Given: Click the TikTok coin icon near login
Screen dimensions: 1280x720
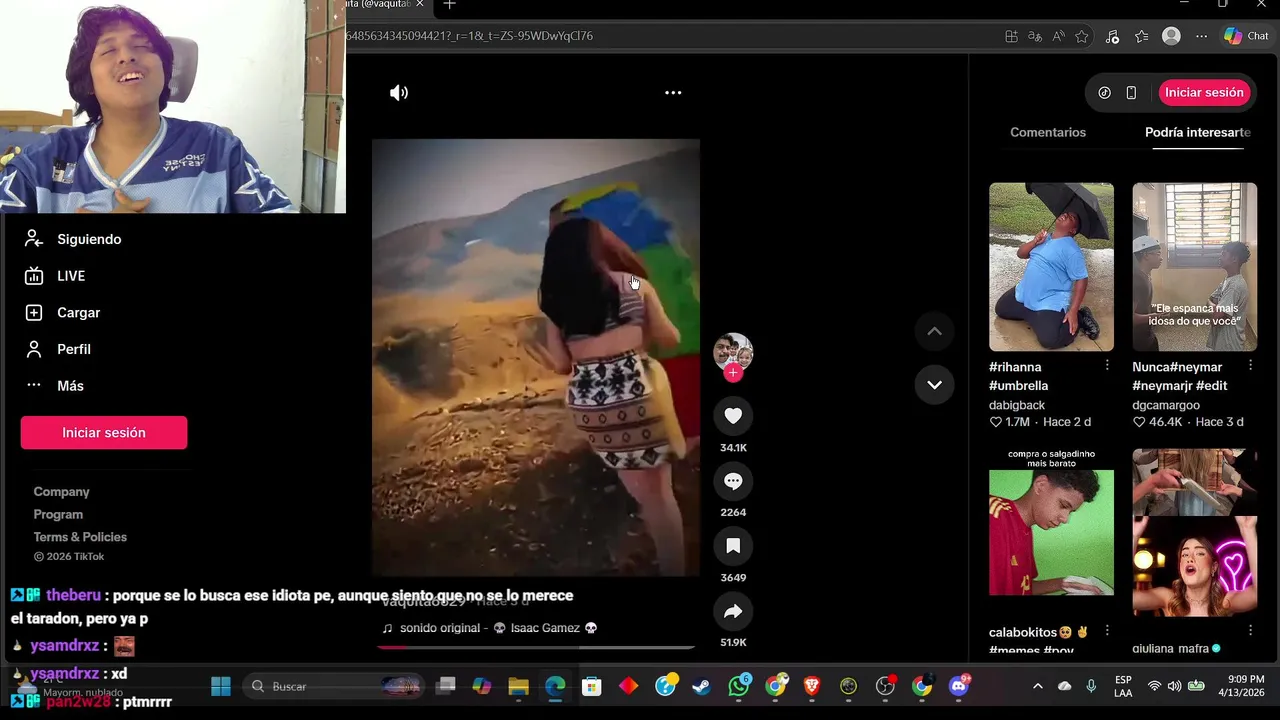Looking at the screenshot, I should (1104, 93).
